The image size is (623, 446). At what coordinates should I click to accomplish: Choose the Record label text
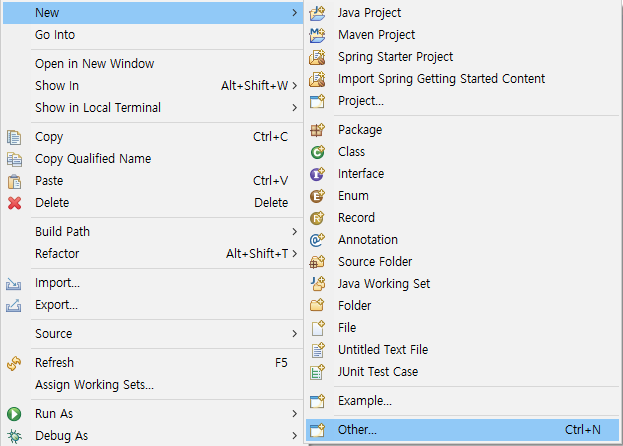tap(356, 218)
